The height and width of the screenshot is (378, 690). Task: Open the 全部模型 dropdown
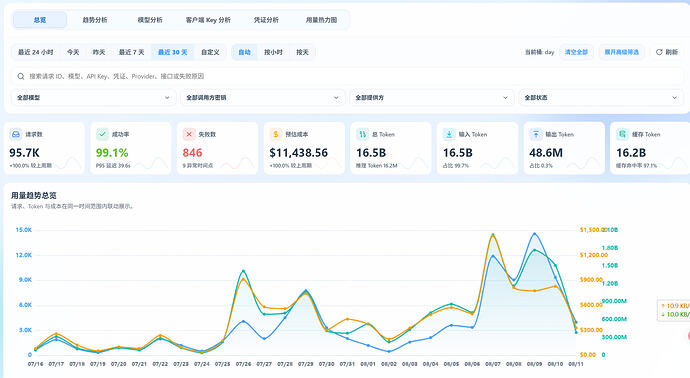click(93, 98)
